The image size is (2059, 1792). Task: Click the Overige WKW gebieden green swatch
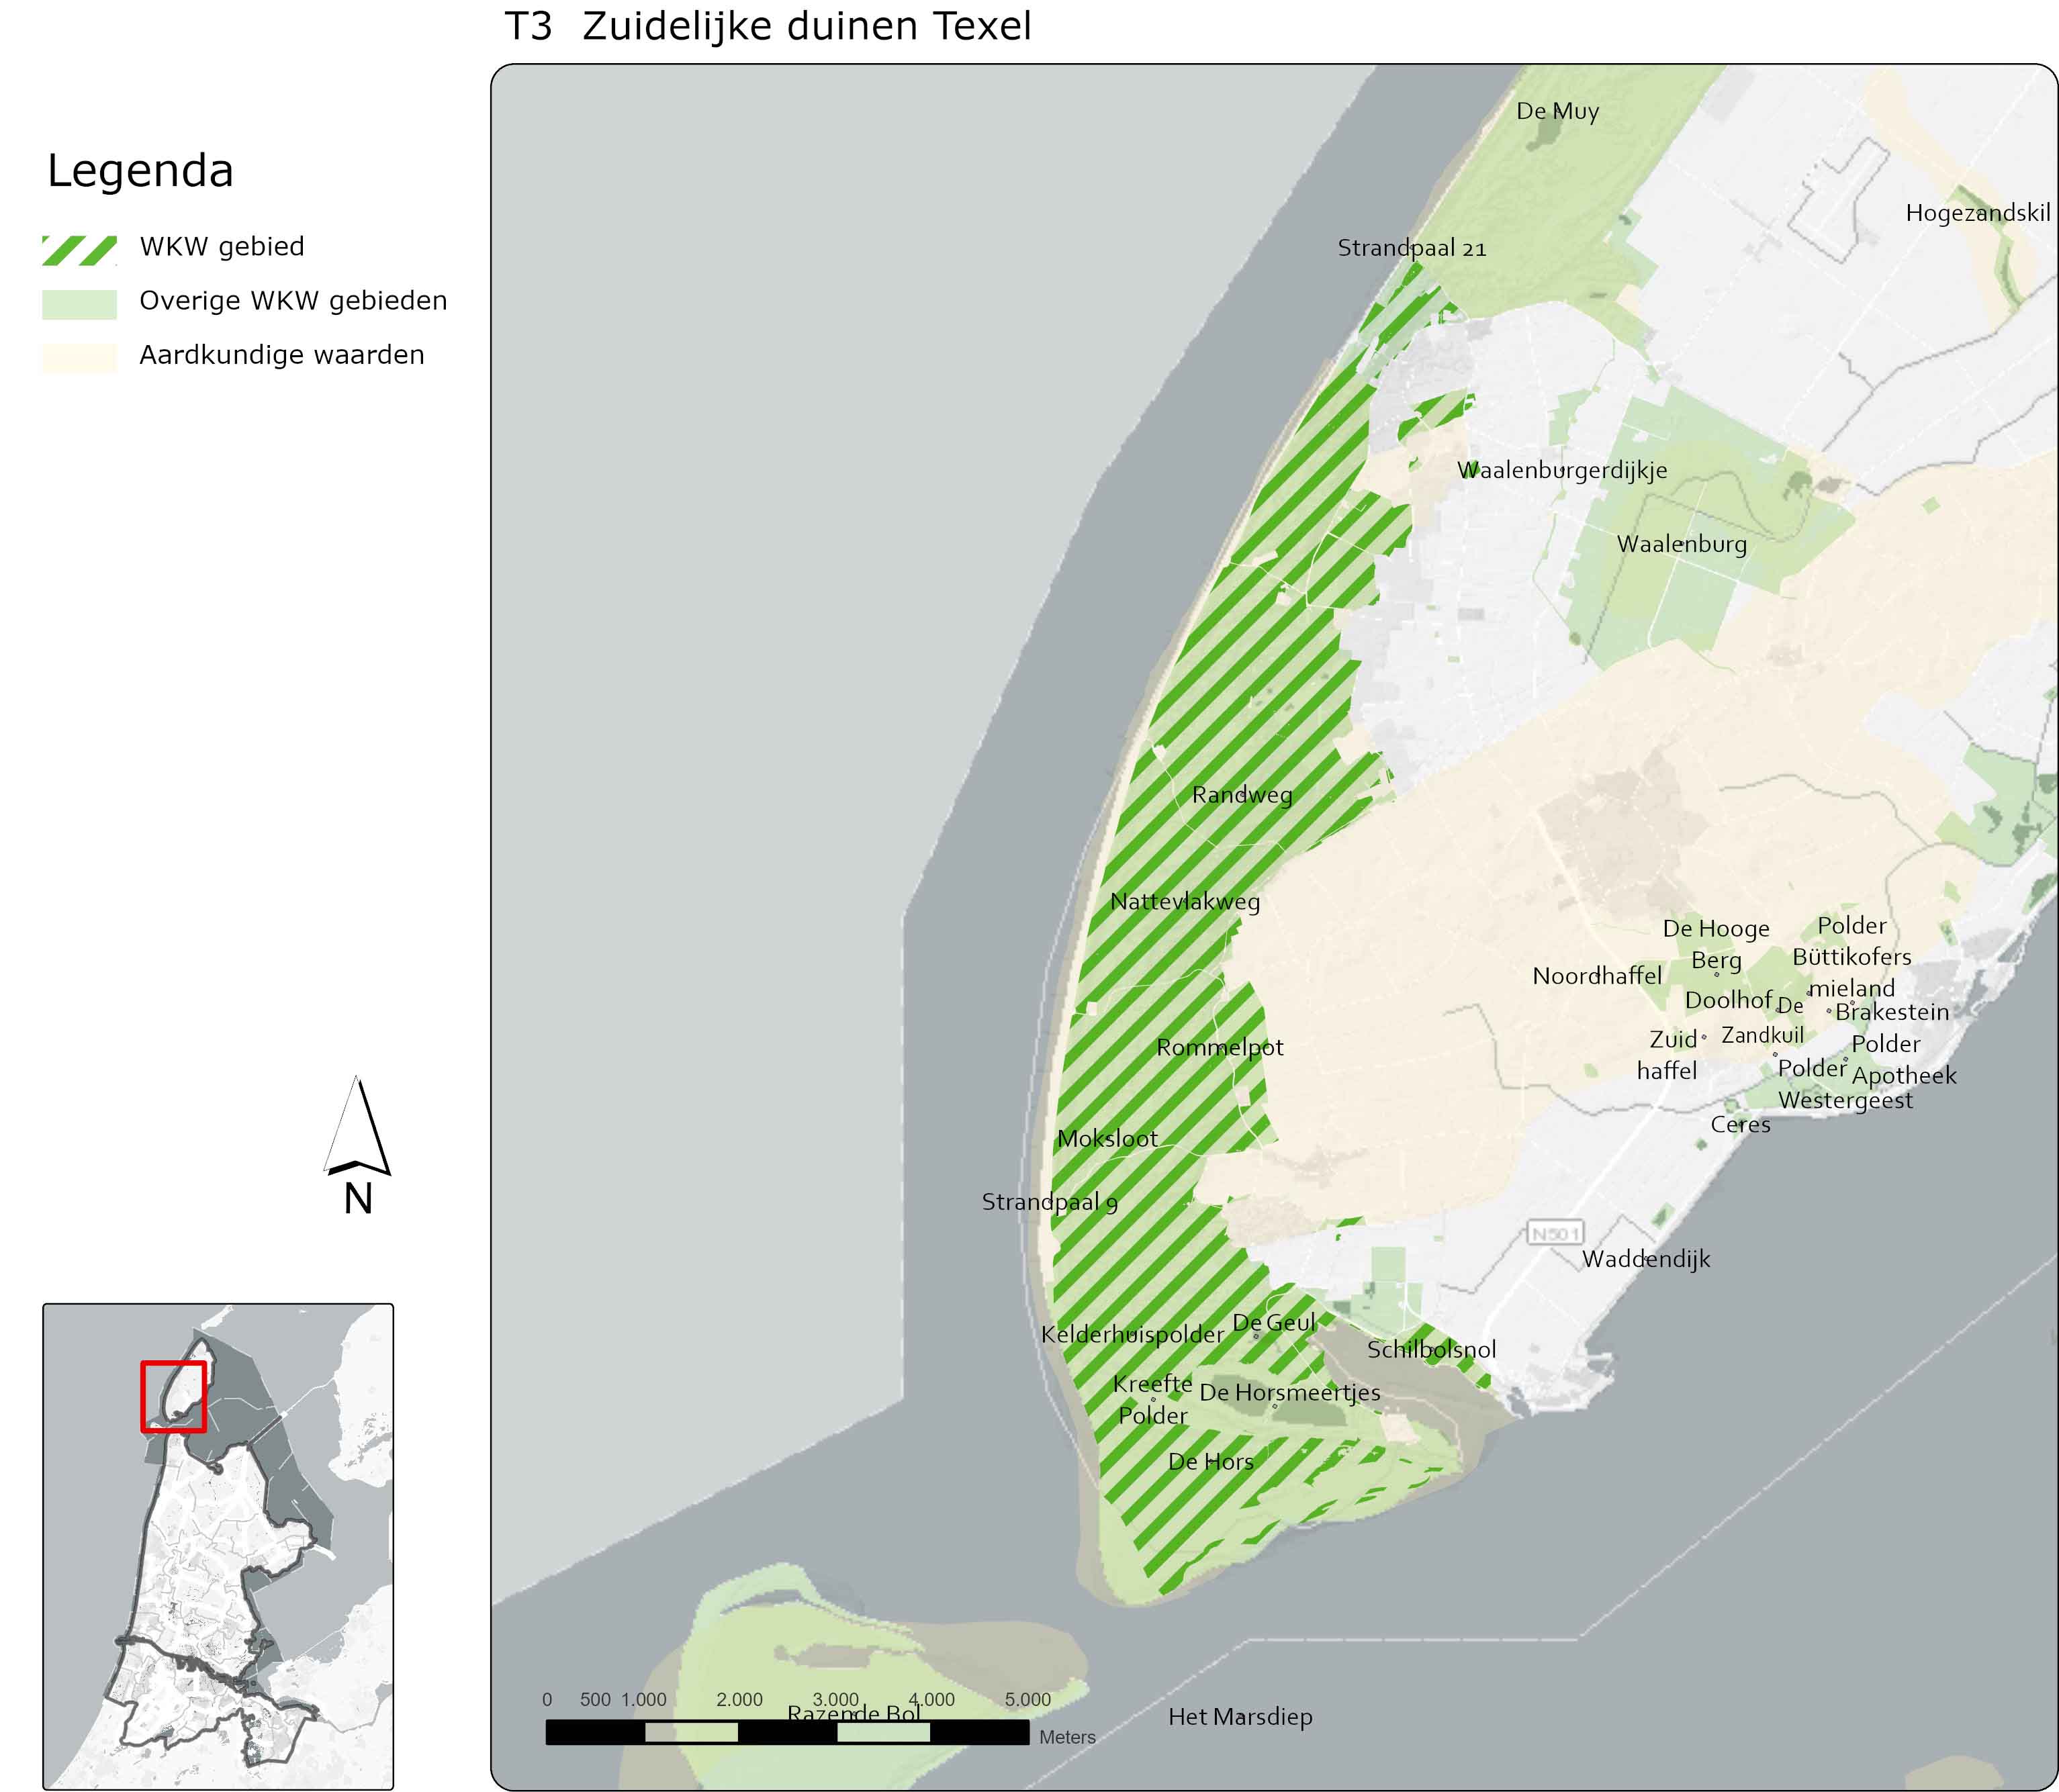79,304
